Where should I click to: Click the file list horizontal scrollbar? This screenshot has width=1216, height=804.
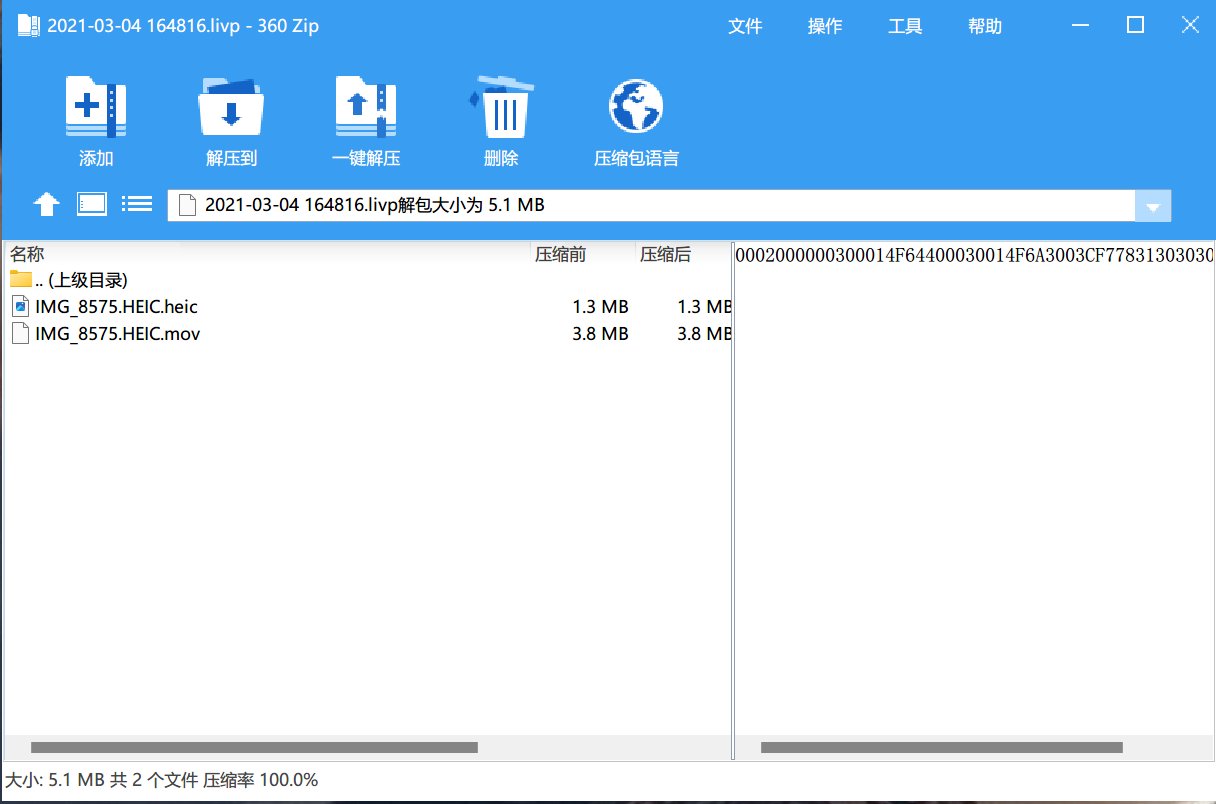point(254,747)
